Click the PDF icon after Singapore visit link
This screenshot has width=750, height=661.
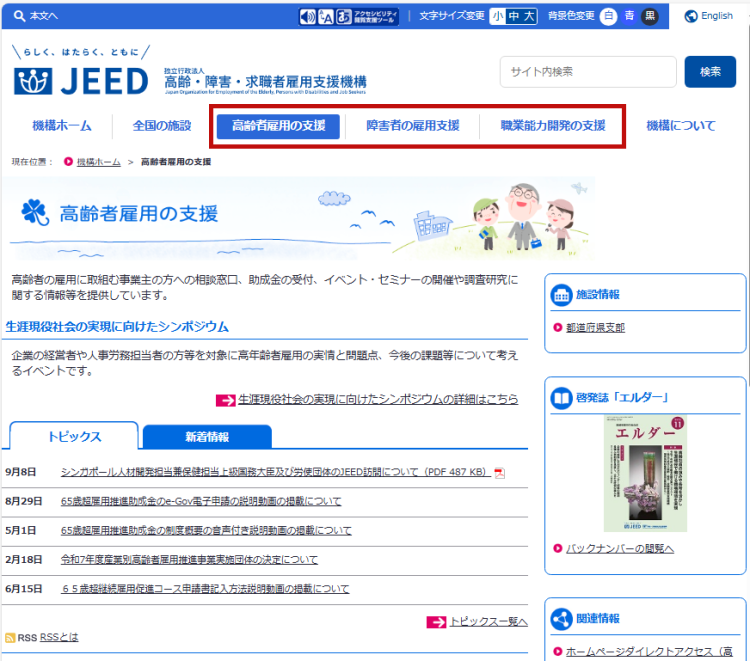(x=499, y=473)
